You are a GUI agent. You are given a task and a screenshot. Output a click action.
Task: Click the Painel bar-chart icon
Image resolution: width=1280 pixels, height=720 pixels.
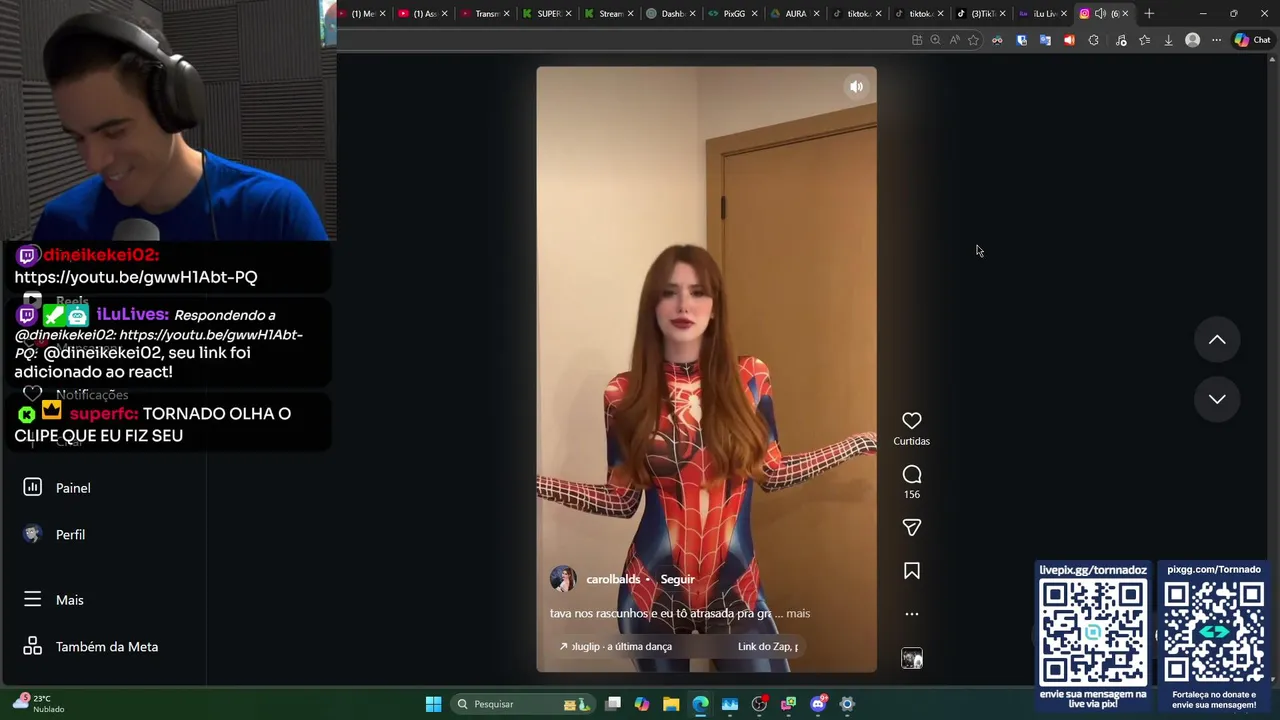[32, 487]
